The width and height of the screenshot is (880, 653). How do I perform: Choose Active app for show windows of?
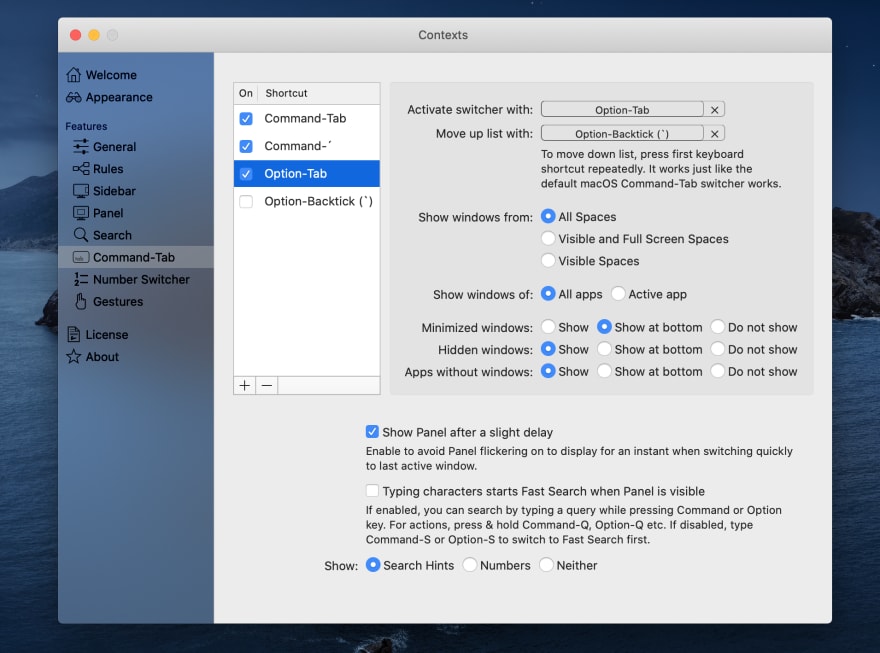tap(618, 293)
